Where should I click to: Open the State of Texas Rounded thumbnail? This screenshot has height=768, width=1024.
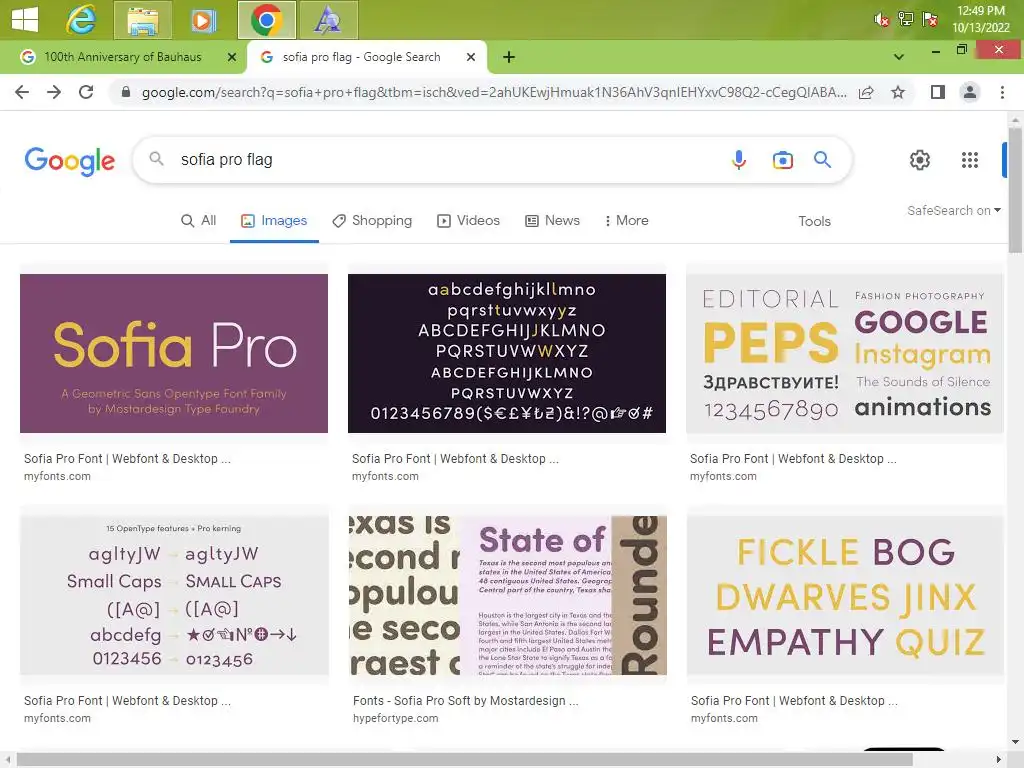click(508, 595)
